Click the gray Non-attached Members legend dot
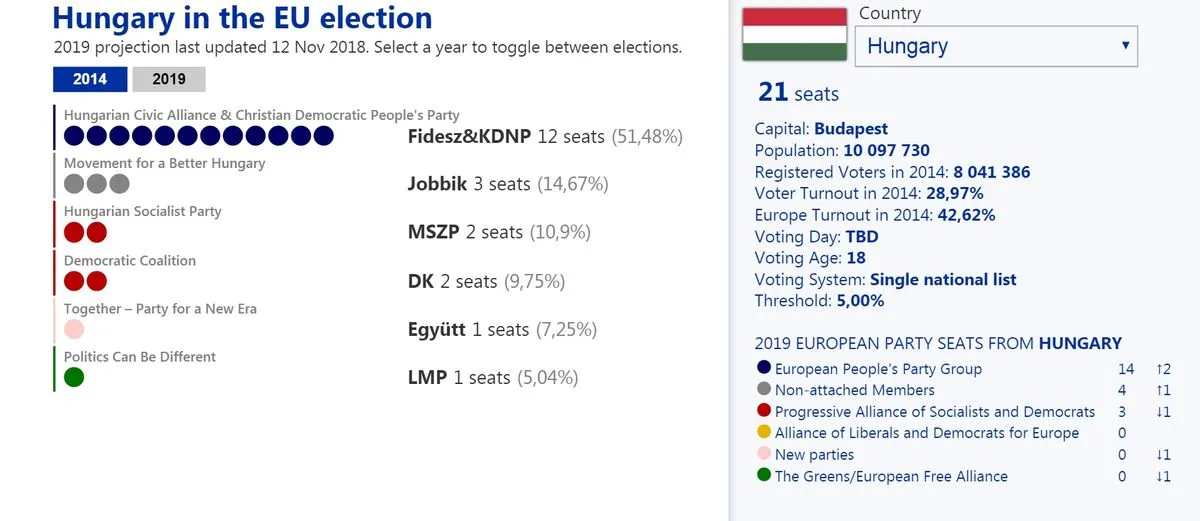 point(765,390)
